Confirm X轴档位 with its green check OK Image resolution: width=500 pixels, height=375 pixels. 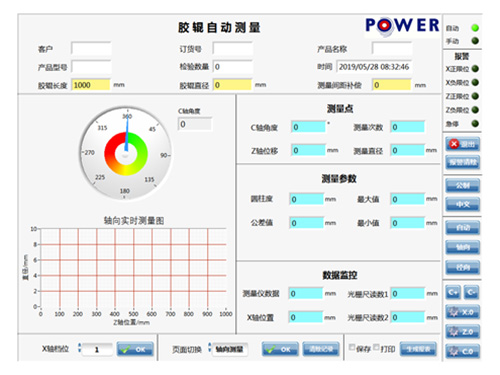[x=135, y=349]
